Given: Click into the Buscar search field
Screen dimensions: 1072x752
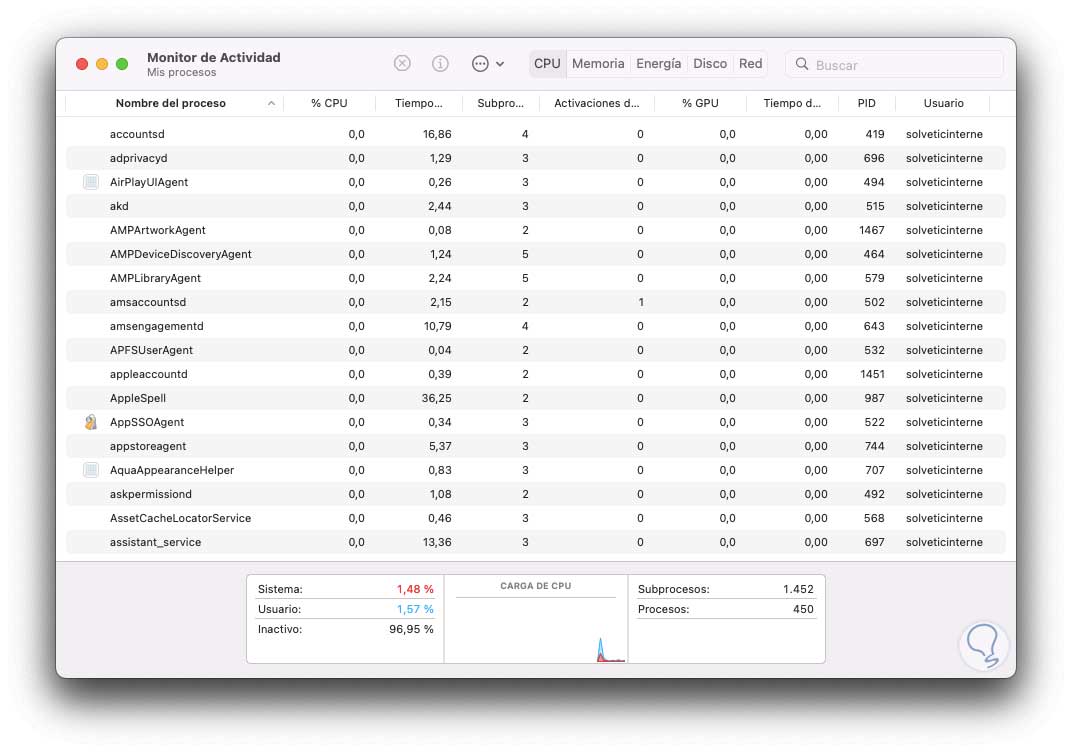Looking at the screenshot, I should [894, 64].
